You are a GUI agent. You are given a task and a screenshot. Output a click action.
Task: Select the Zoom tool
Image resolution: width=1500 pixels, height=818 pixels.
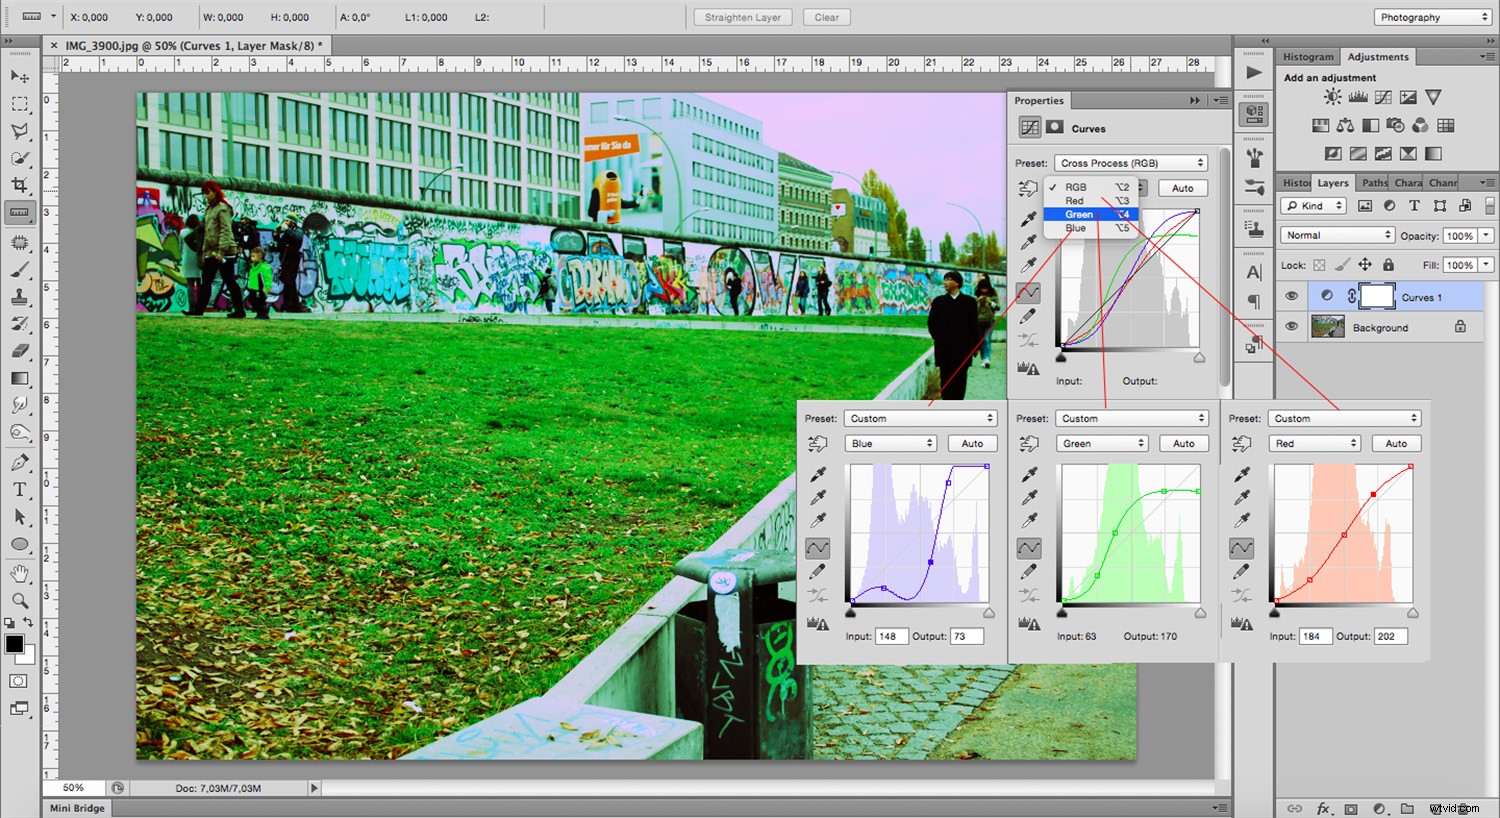pos(18,601)
